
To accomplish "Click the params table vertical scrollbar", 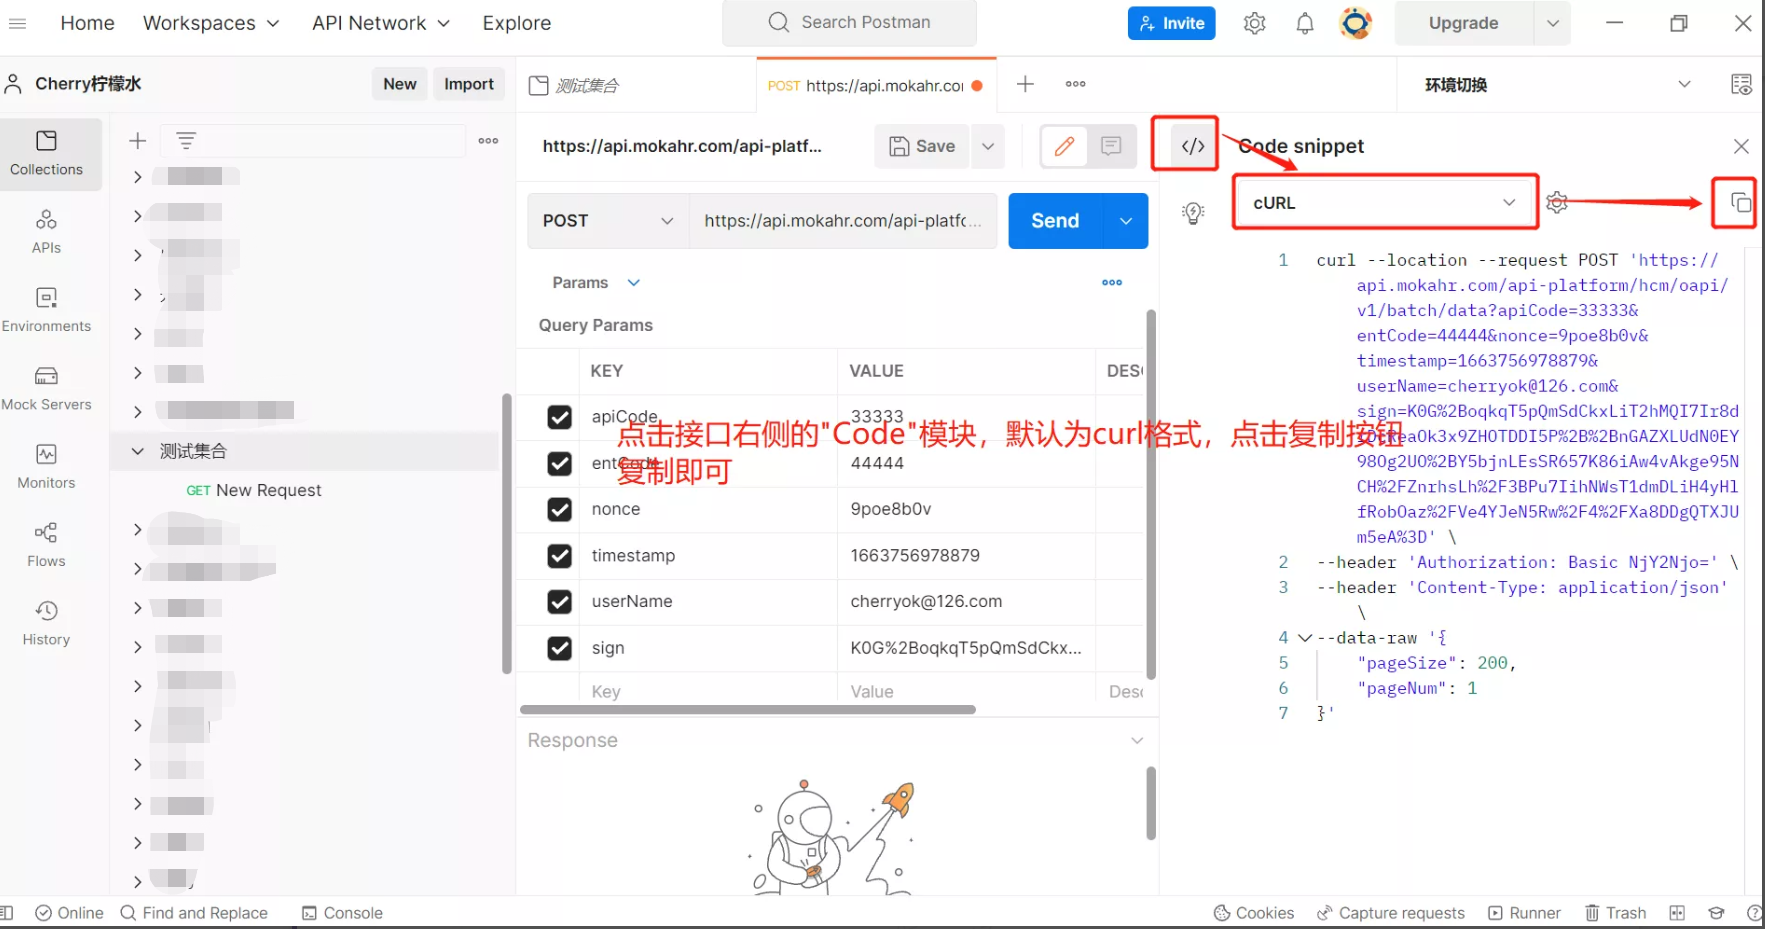I will click(x=1151, y=495).
